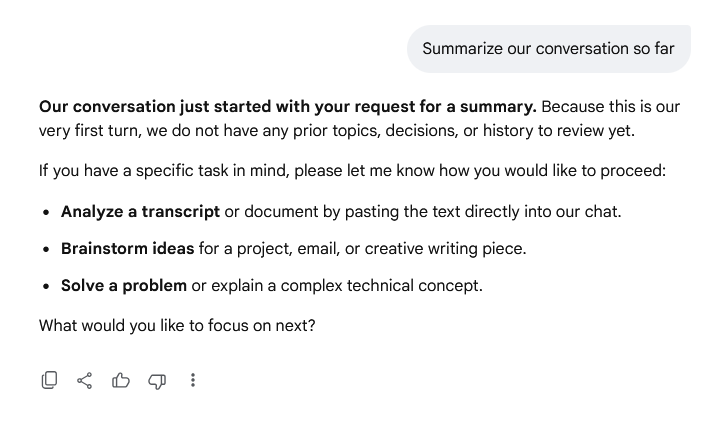Image resolution: width=712 pixels, height=429 pixels.
Task: Click the bold 'Brainstorm ideas' text
Action: [x=128, y=249]
